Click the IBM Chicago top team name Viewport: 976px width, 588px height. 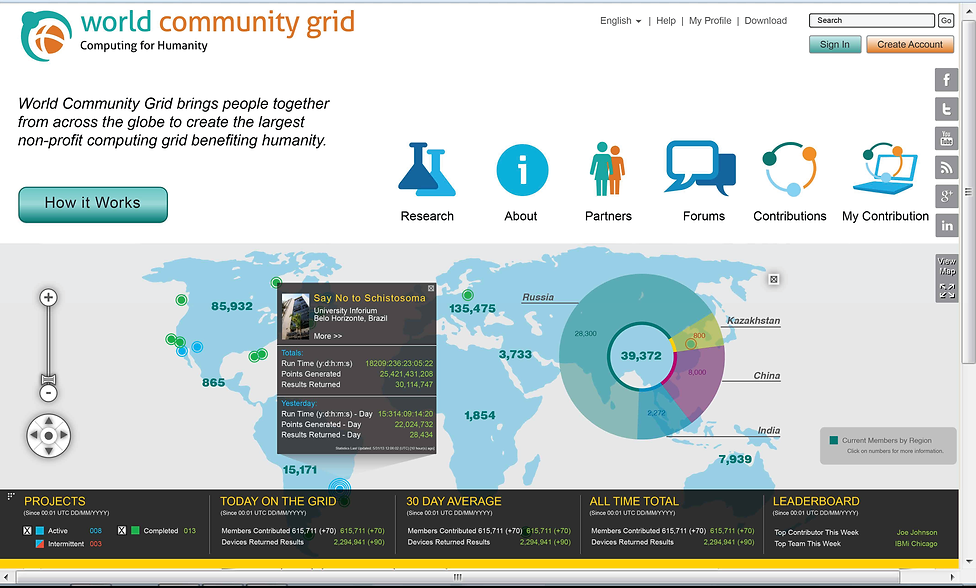(x=916, y=544)
